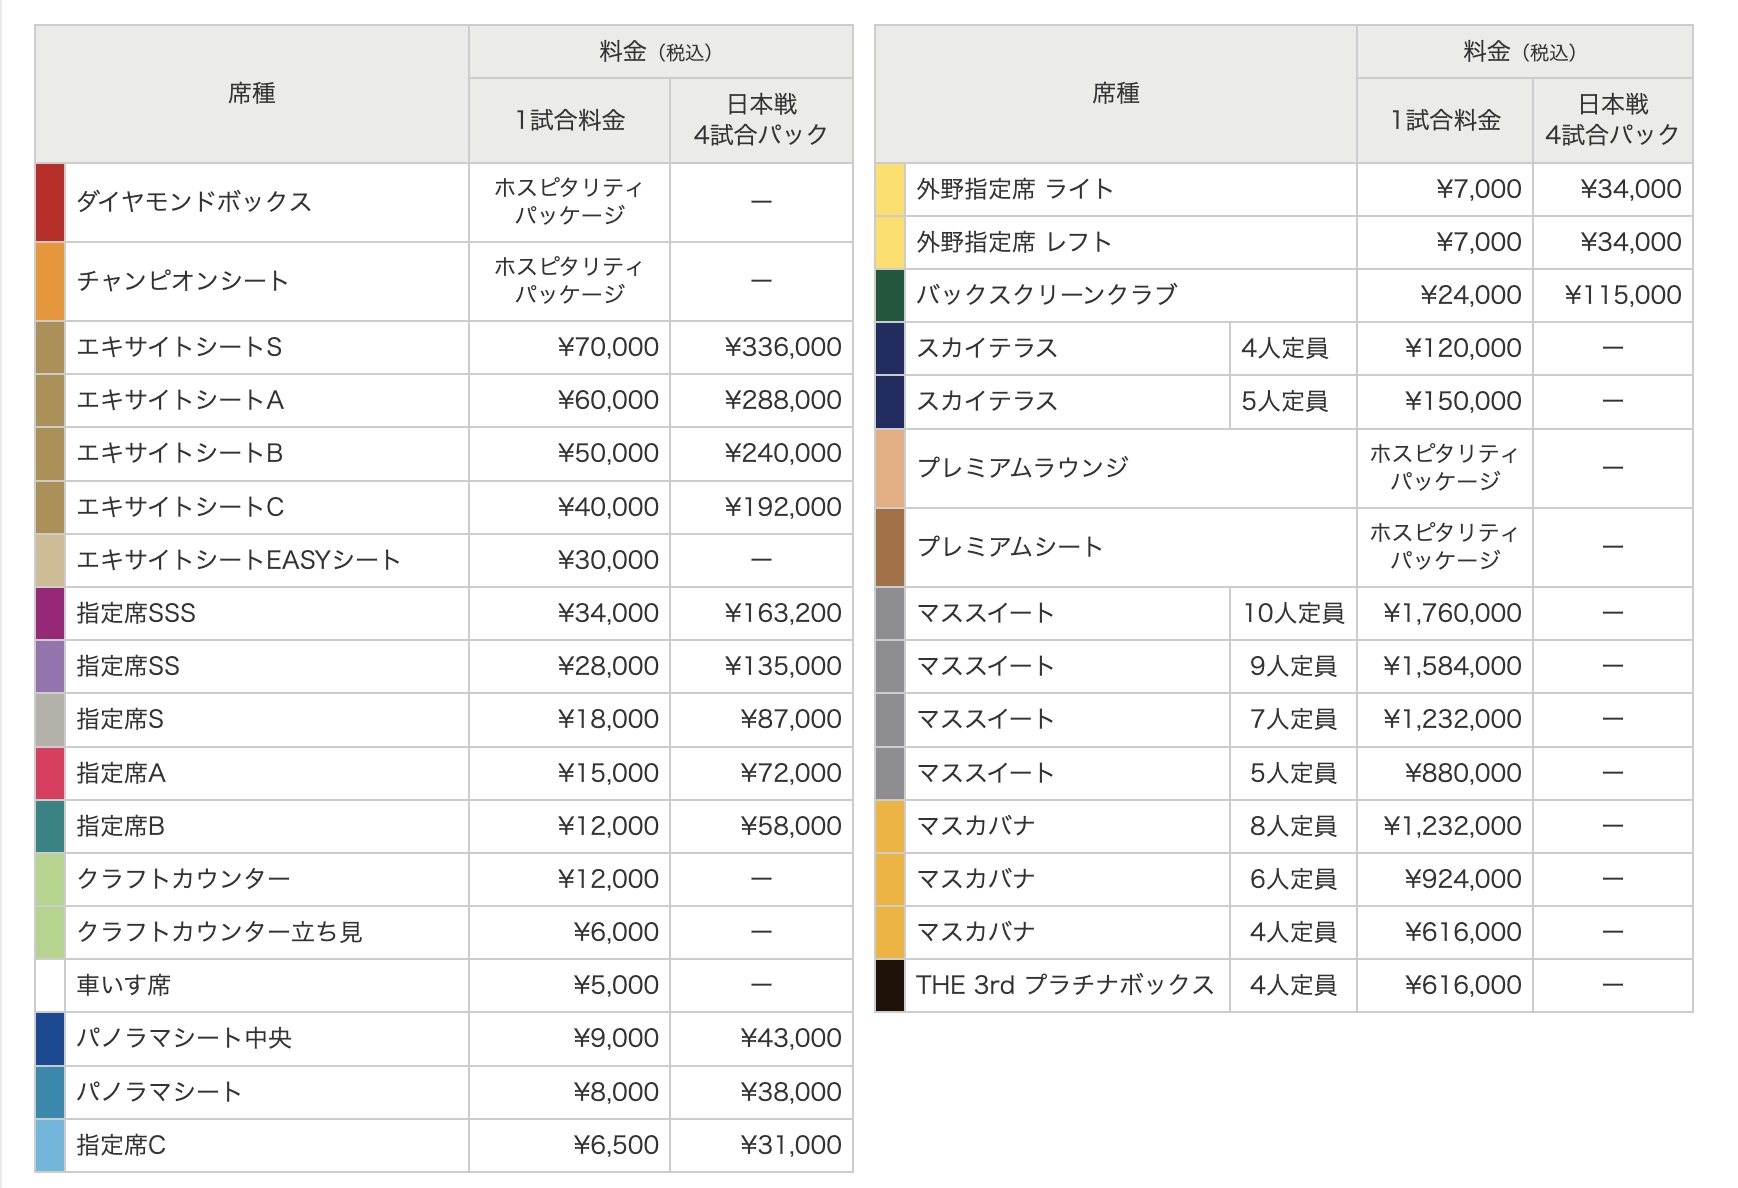Screen dimensions: 1738x1188
Task: Click the 10人定員 capacity cell
Action: [1293, 613]
